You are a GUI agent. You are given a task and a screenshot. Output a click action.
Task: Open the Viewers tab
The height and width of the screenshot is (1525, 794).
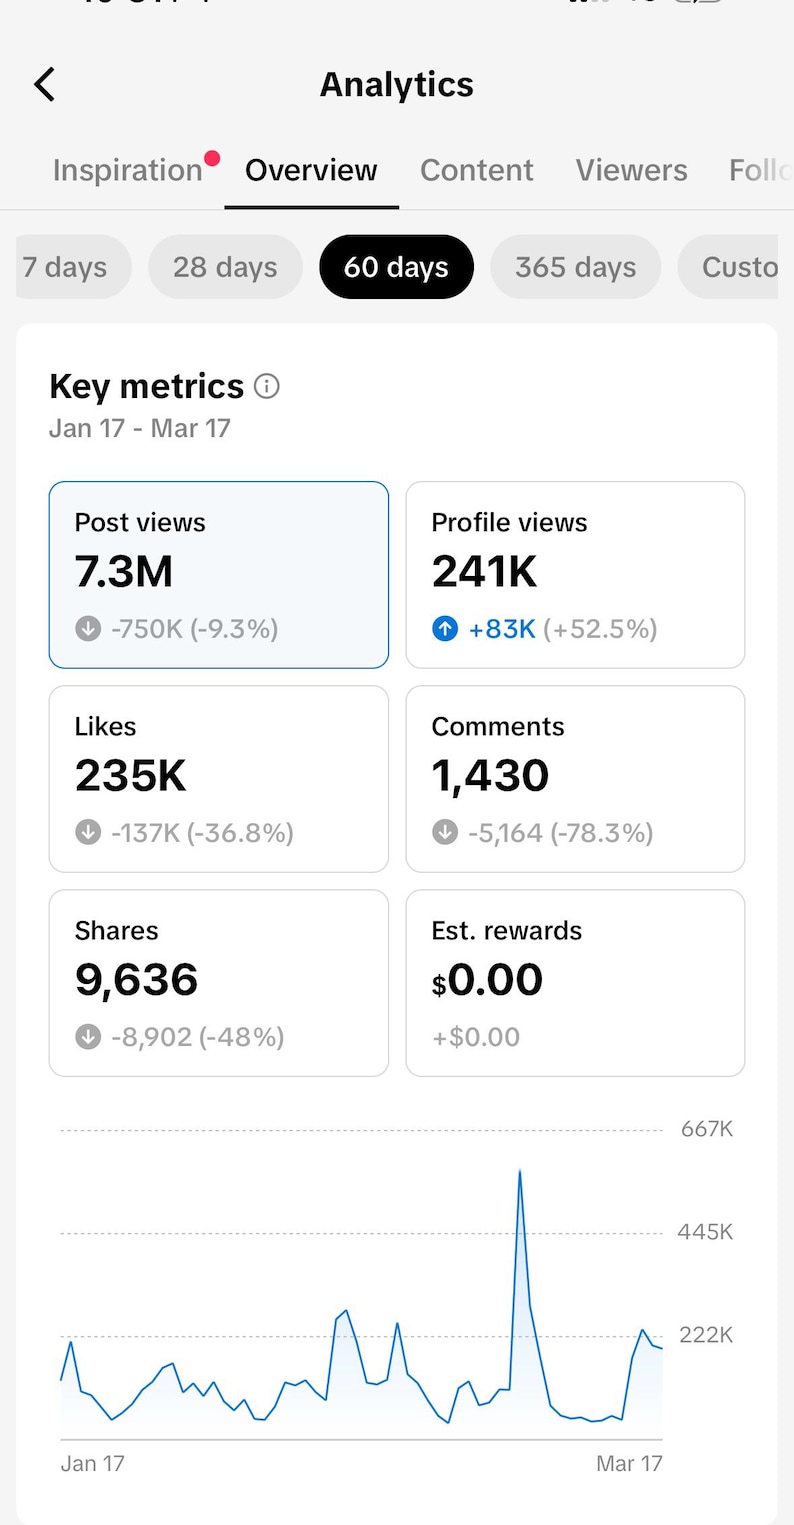[631, 171]
